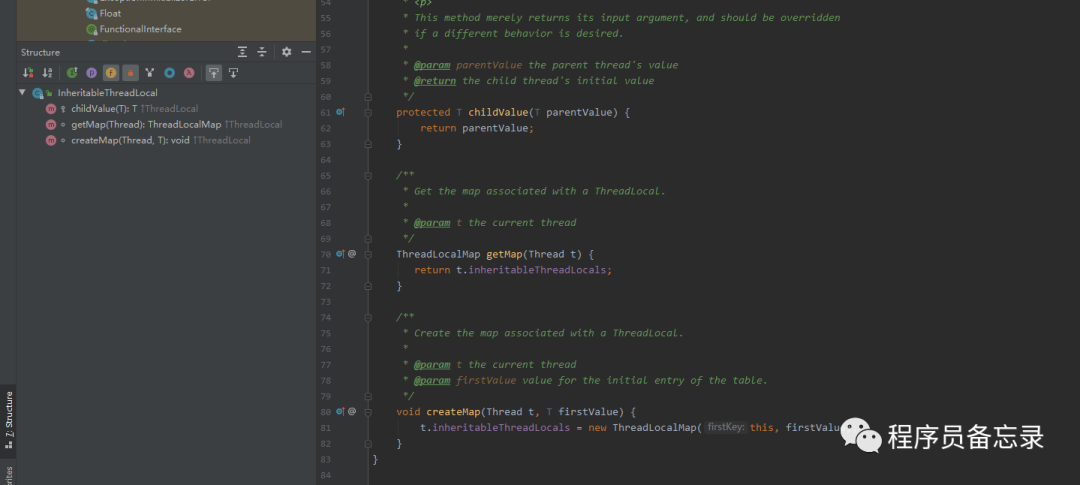This screenshot has width=1080, height=485.
Task: Click the class icon of InheritableThreadLocal
Action: click(38, 92)
